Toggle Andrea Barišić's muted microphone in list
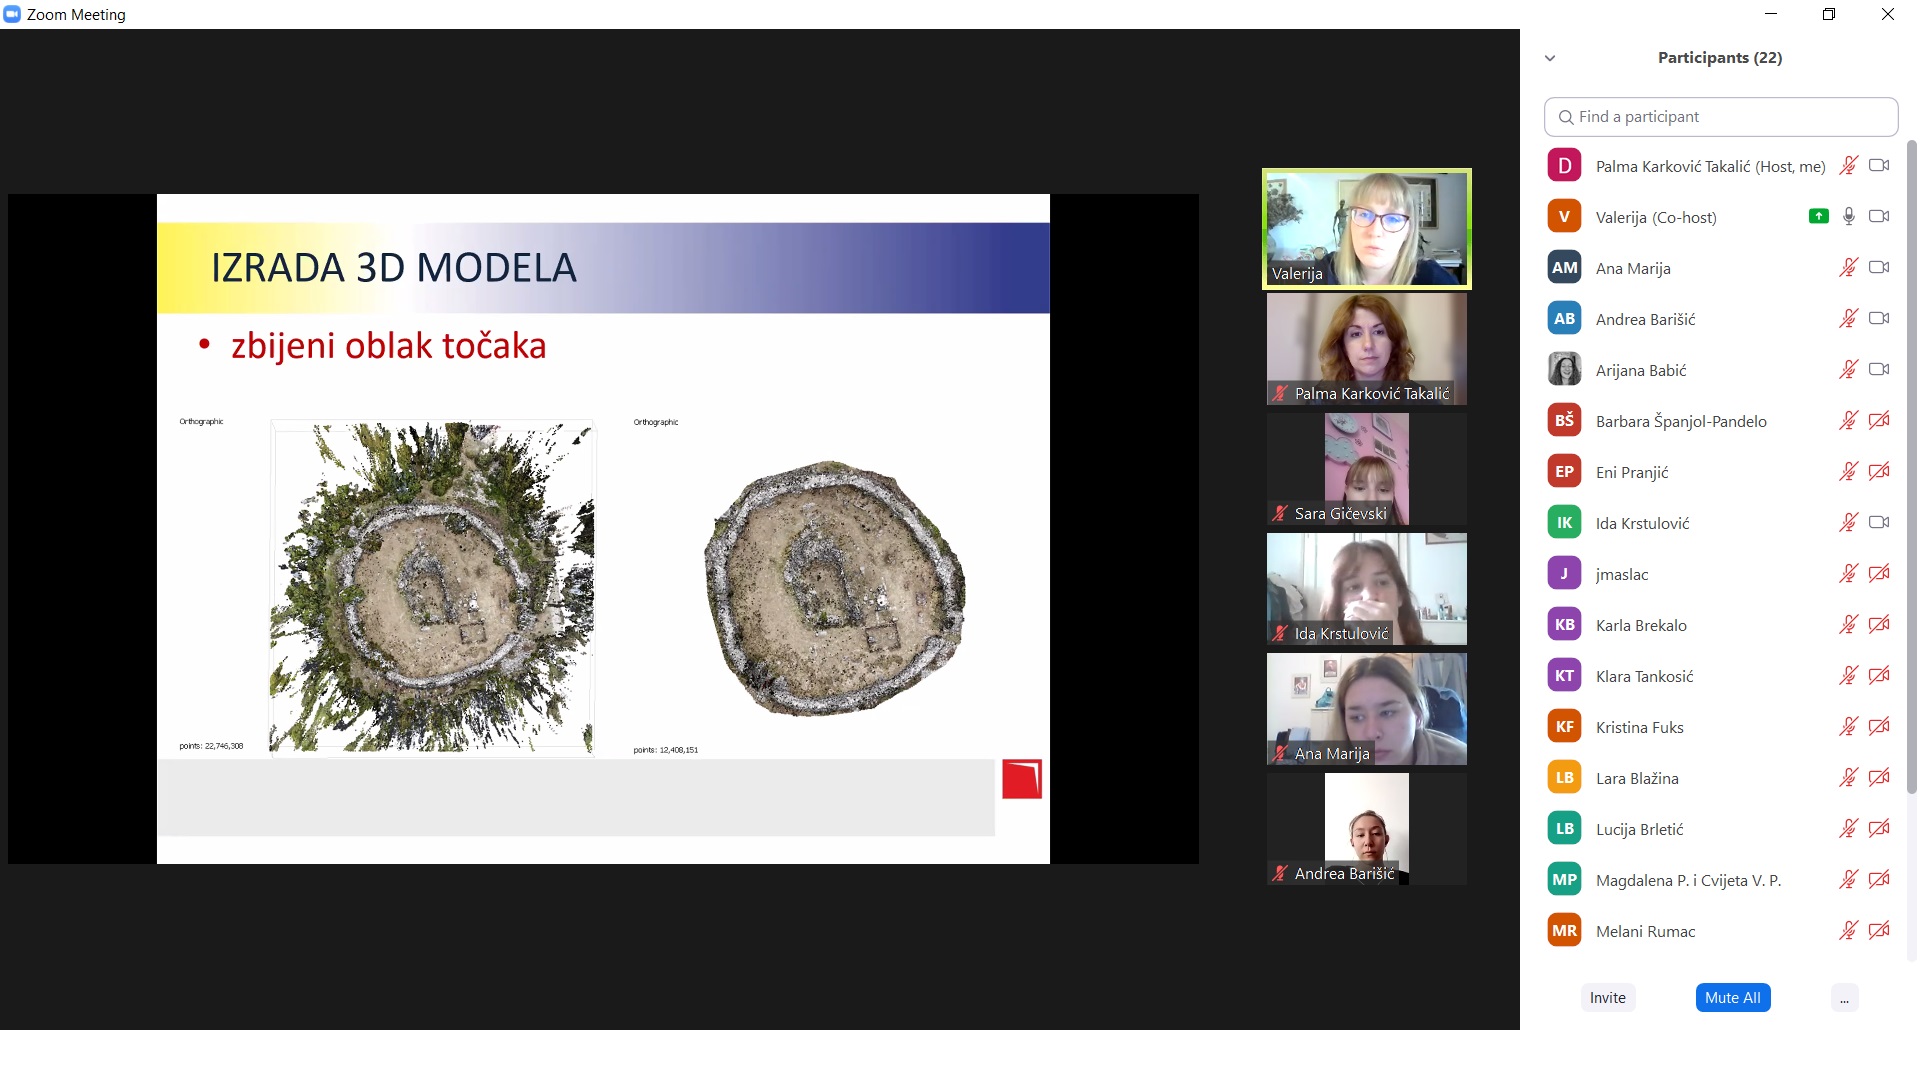The image size is (1920, 1080). pos(1848,318)
